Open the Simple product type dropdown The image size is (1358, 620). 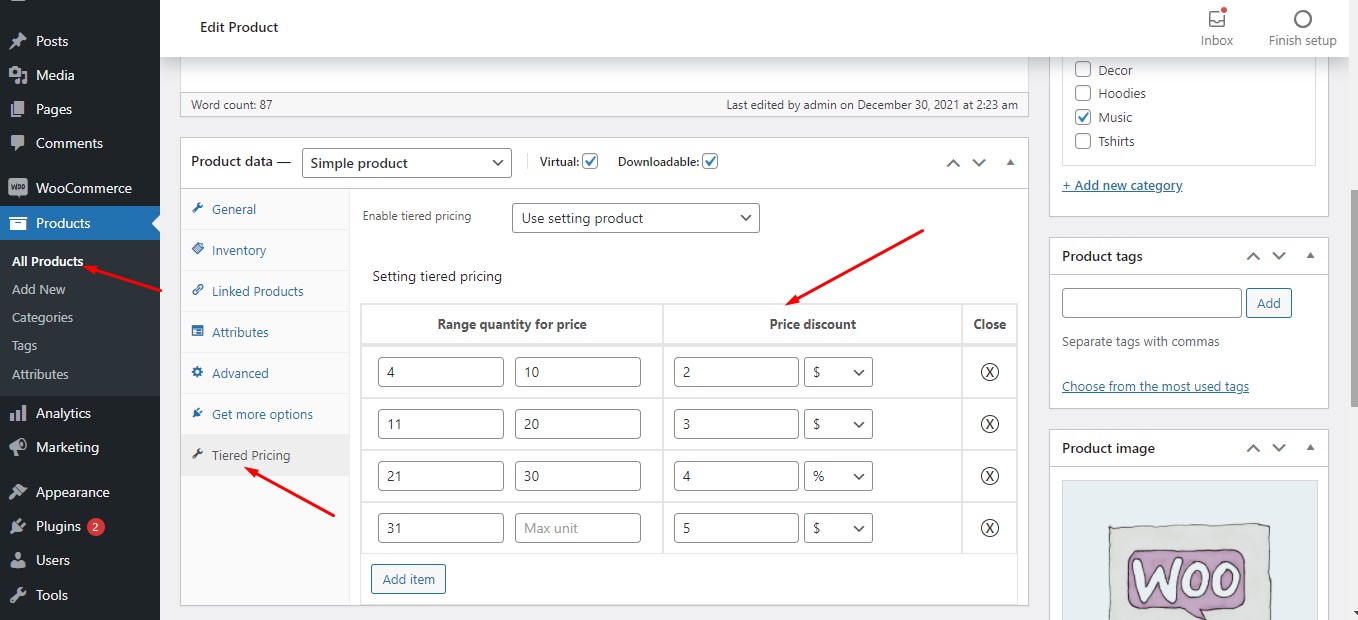point(406,162)
